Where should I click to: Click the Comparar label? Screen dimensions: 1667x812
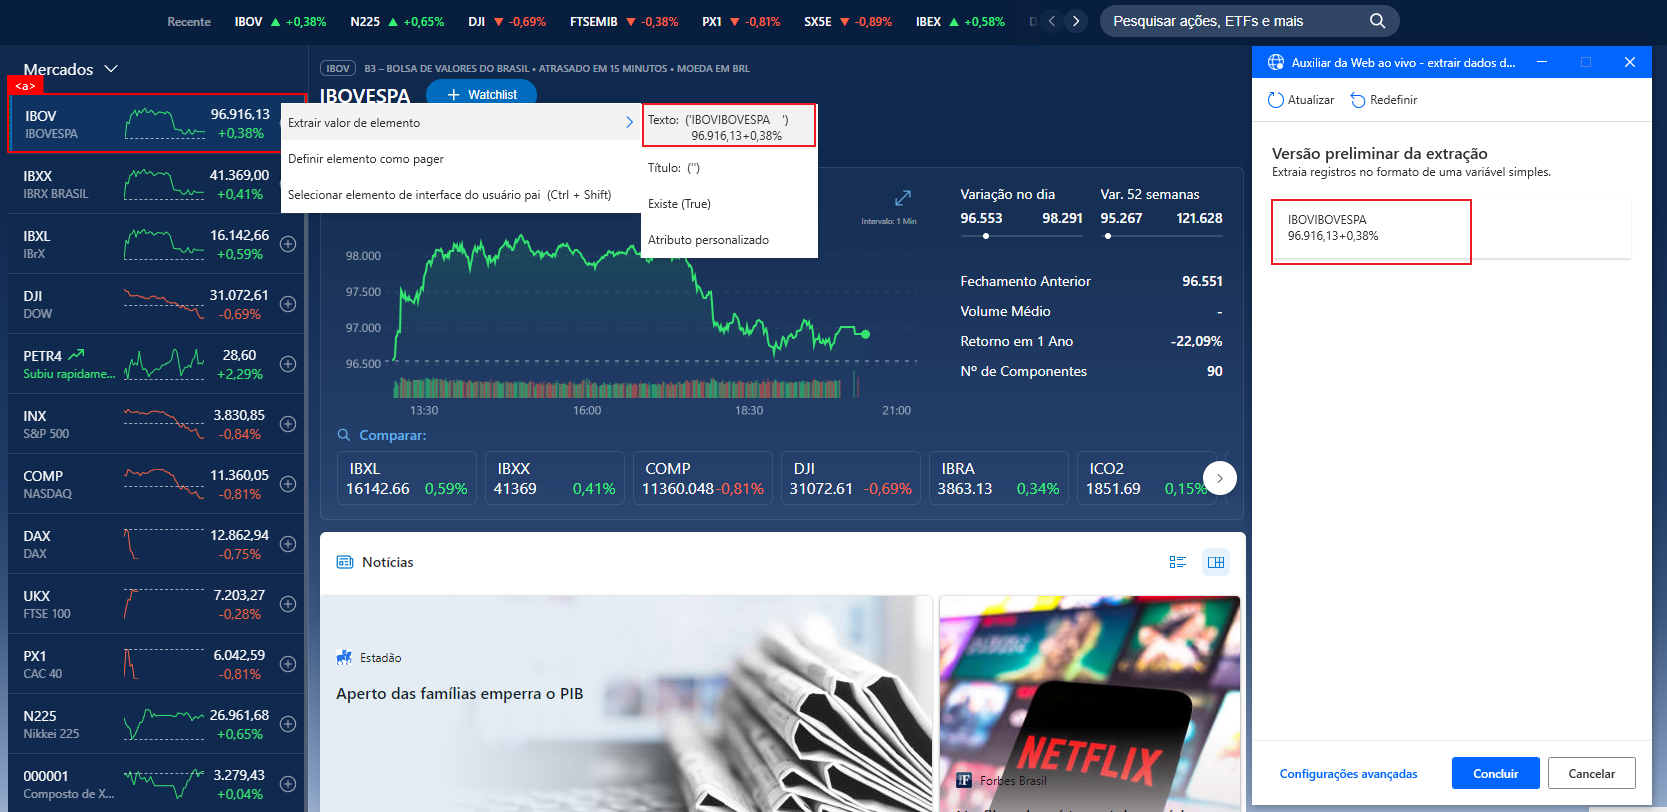pos(393,435)
